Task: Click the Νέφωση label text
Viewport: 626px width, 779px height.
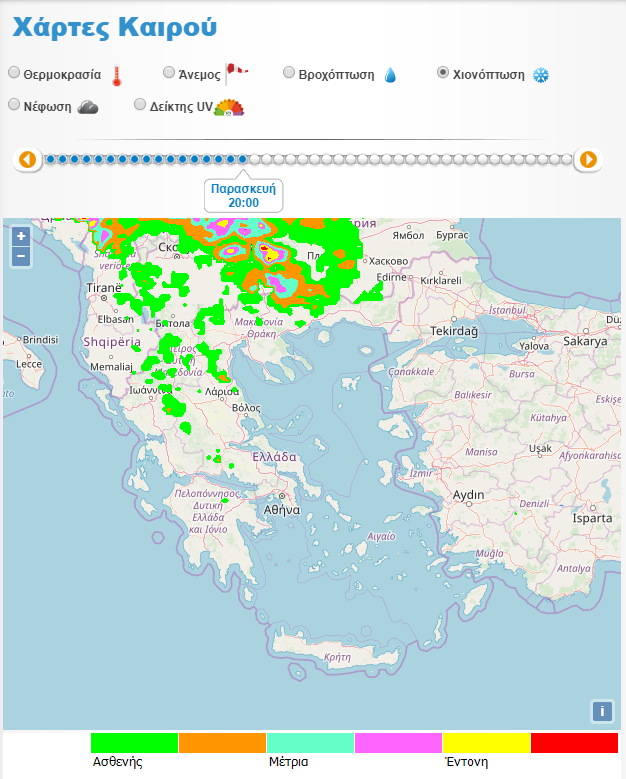Action: 48,107
